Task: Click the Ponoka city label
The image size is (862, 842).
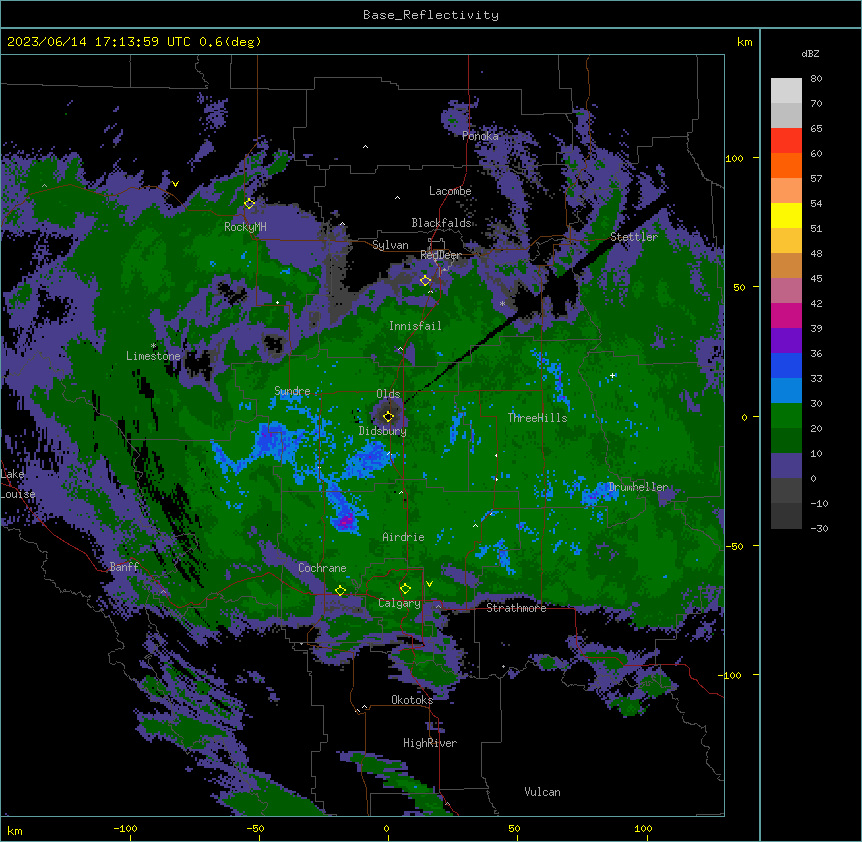Action: (480, 136)
